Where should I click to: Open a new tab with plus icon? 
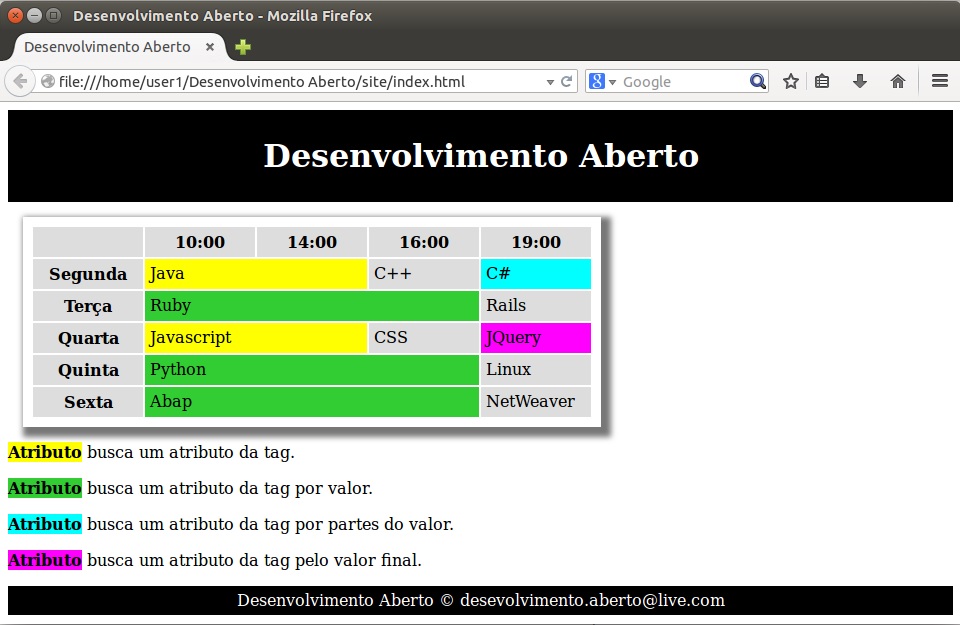pos(243,47)
